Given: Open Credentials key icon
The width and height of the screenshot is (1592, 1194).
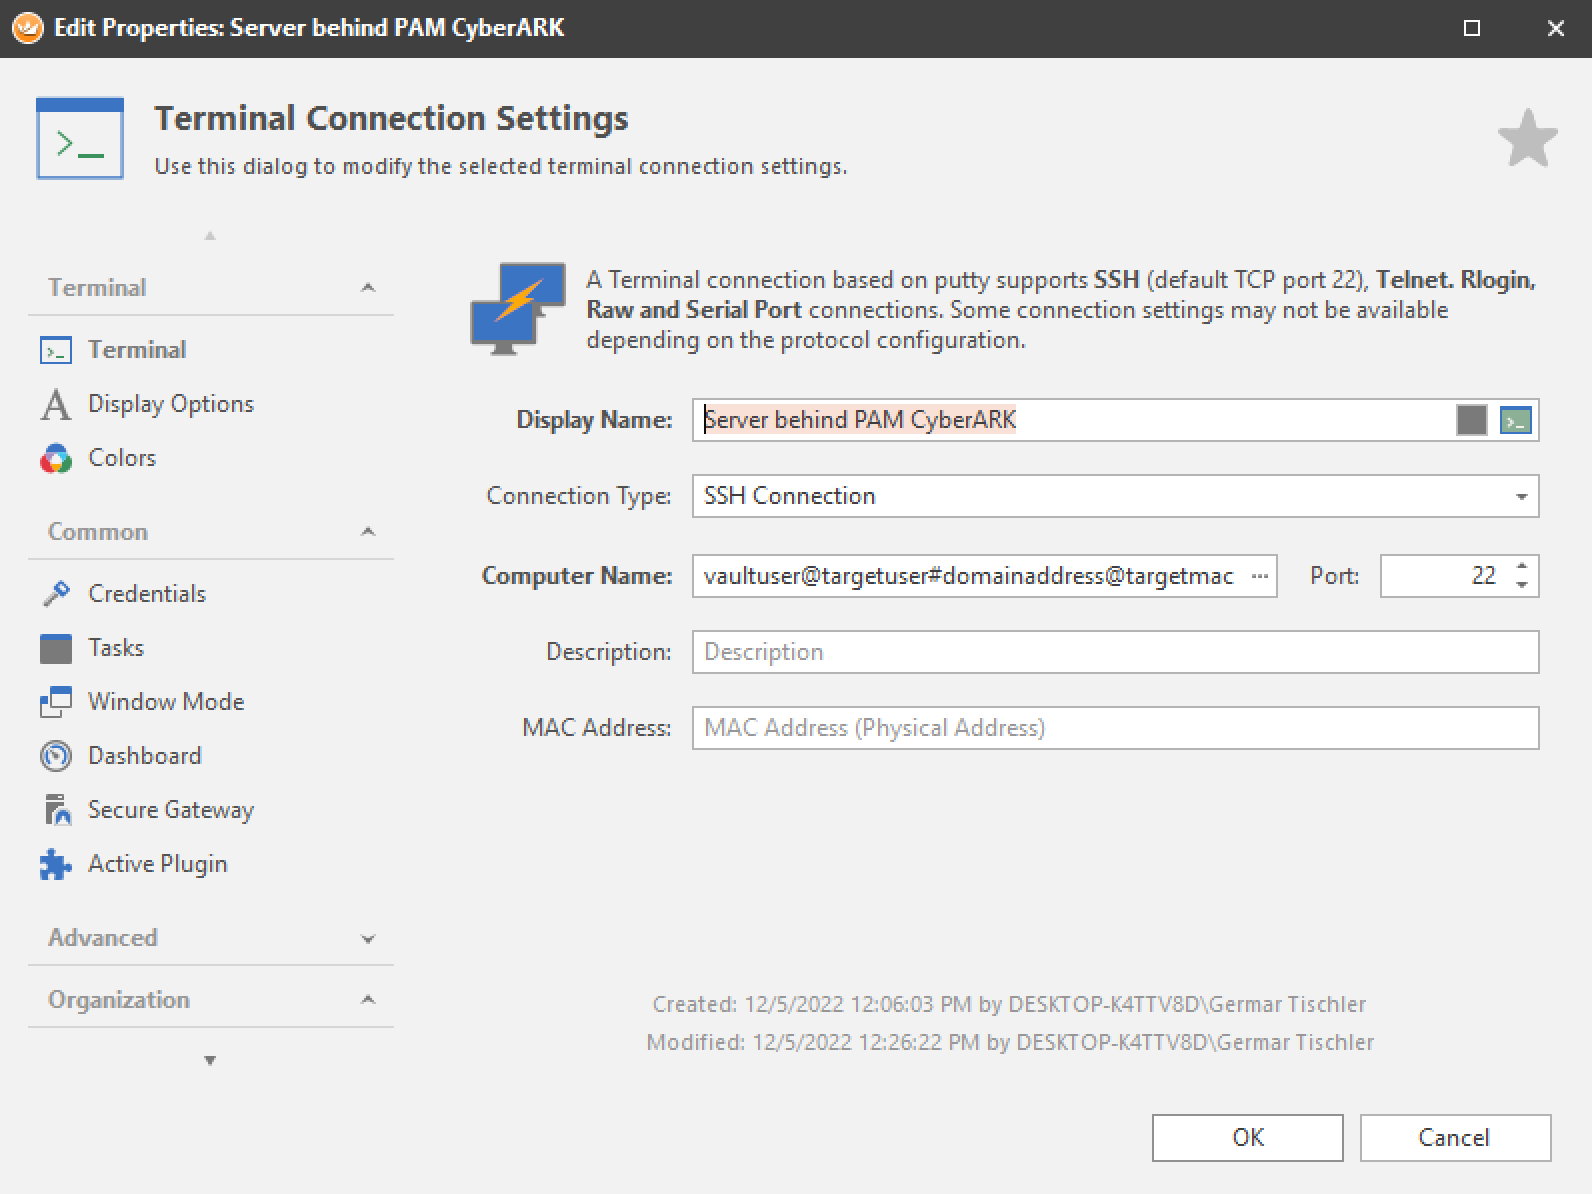Looking at the screenshot, I should point(56,594).
